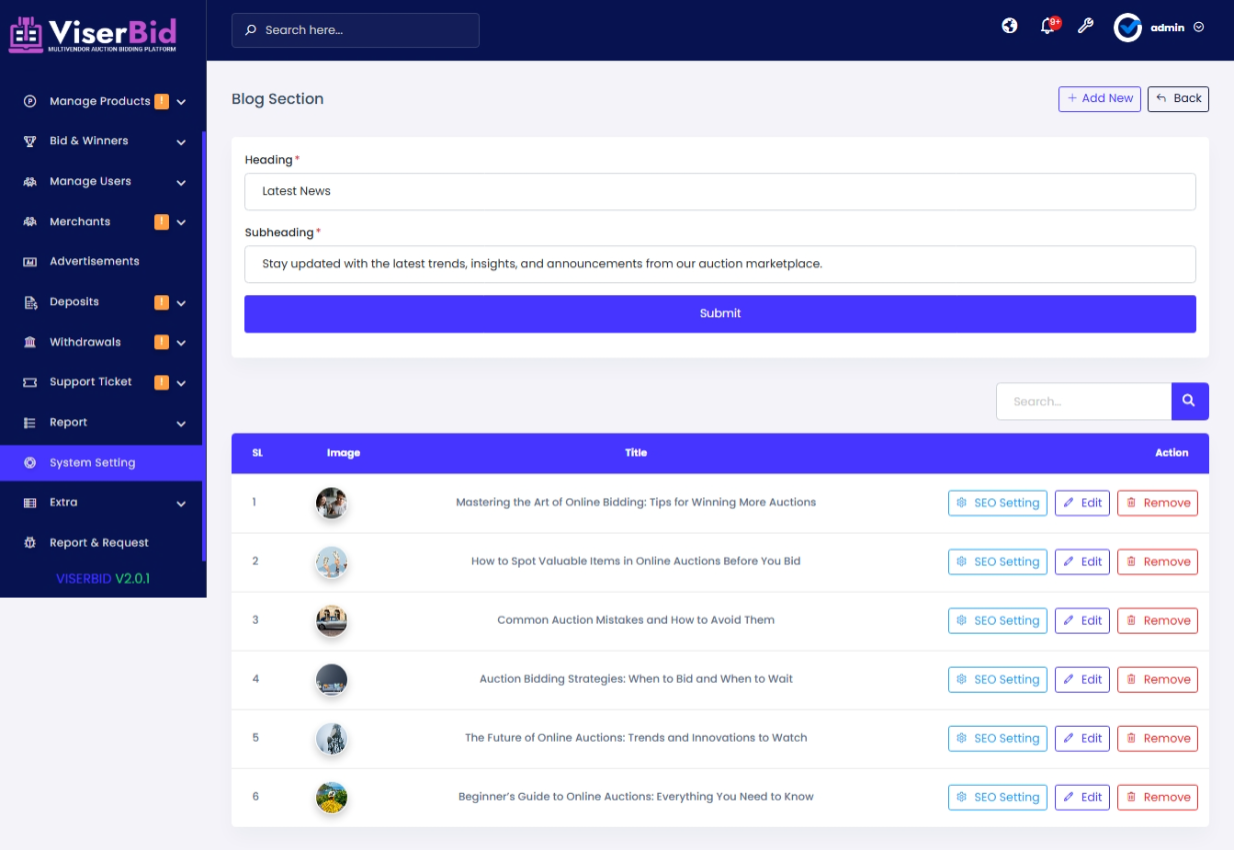Click the Manage Users sidebar icon

tap(30, 182)
